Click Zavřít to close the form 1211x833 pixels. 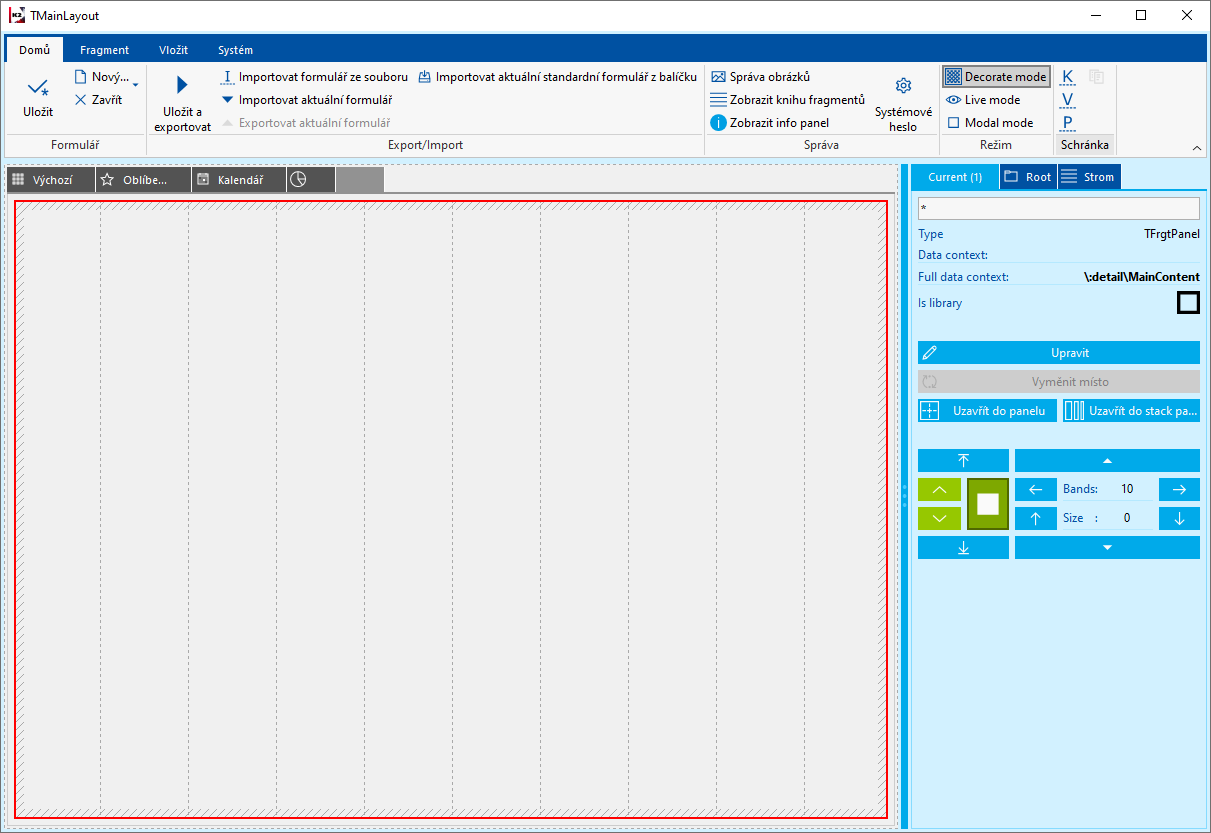pos(98,100)
